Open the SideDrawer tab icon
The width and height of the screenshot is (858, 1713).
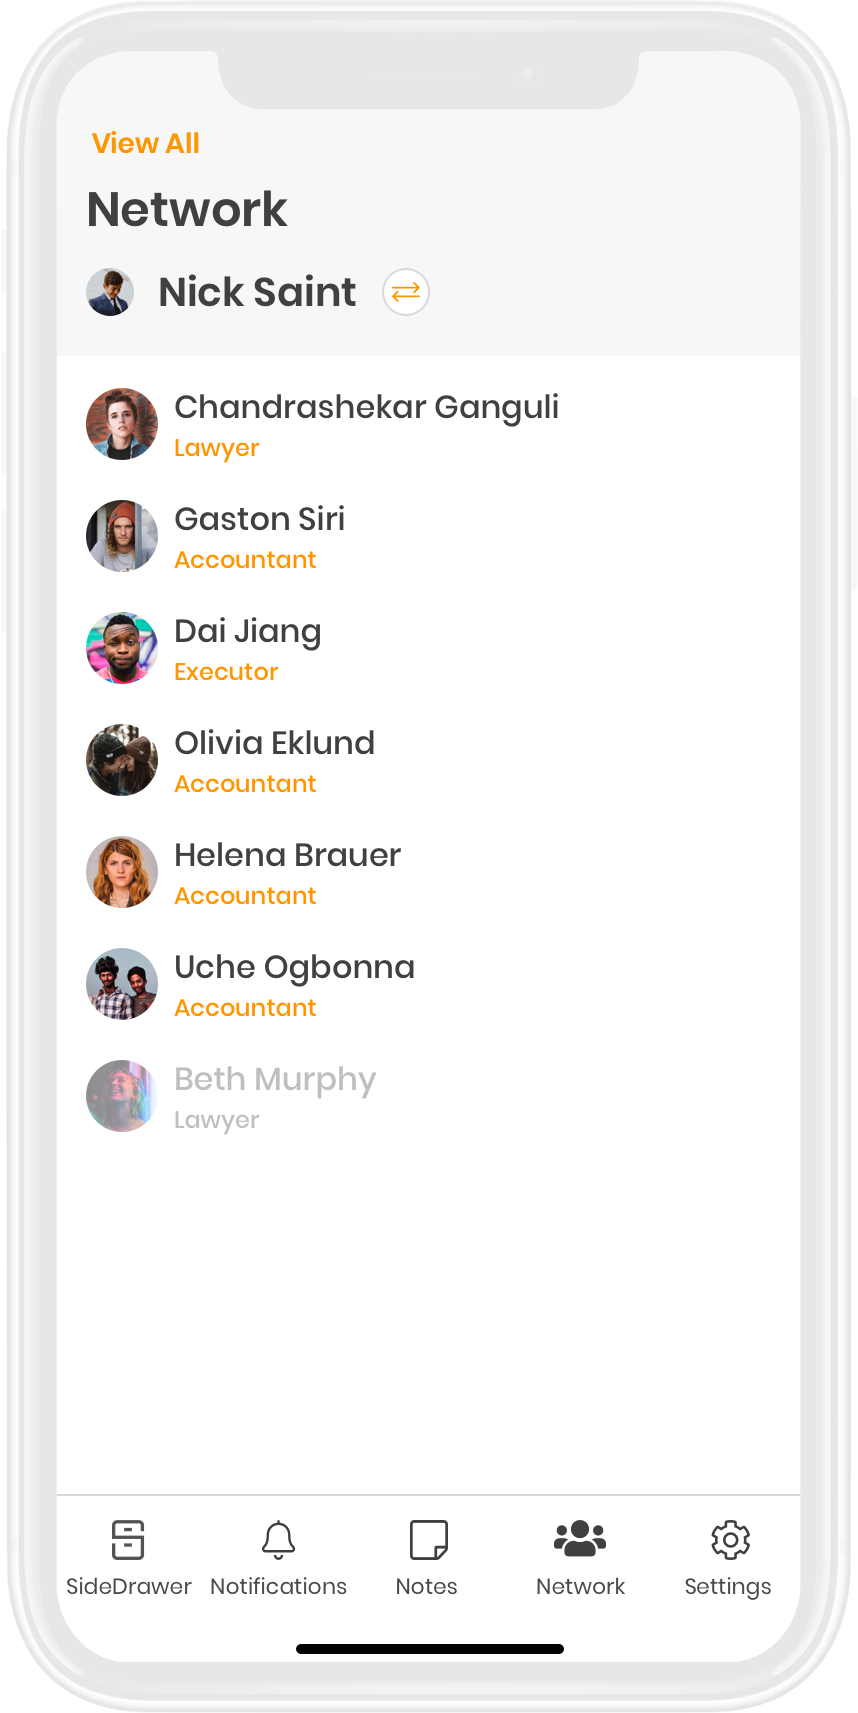coord(128,1540)
